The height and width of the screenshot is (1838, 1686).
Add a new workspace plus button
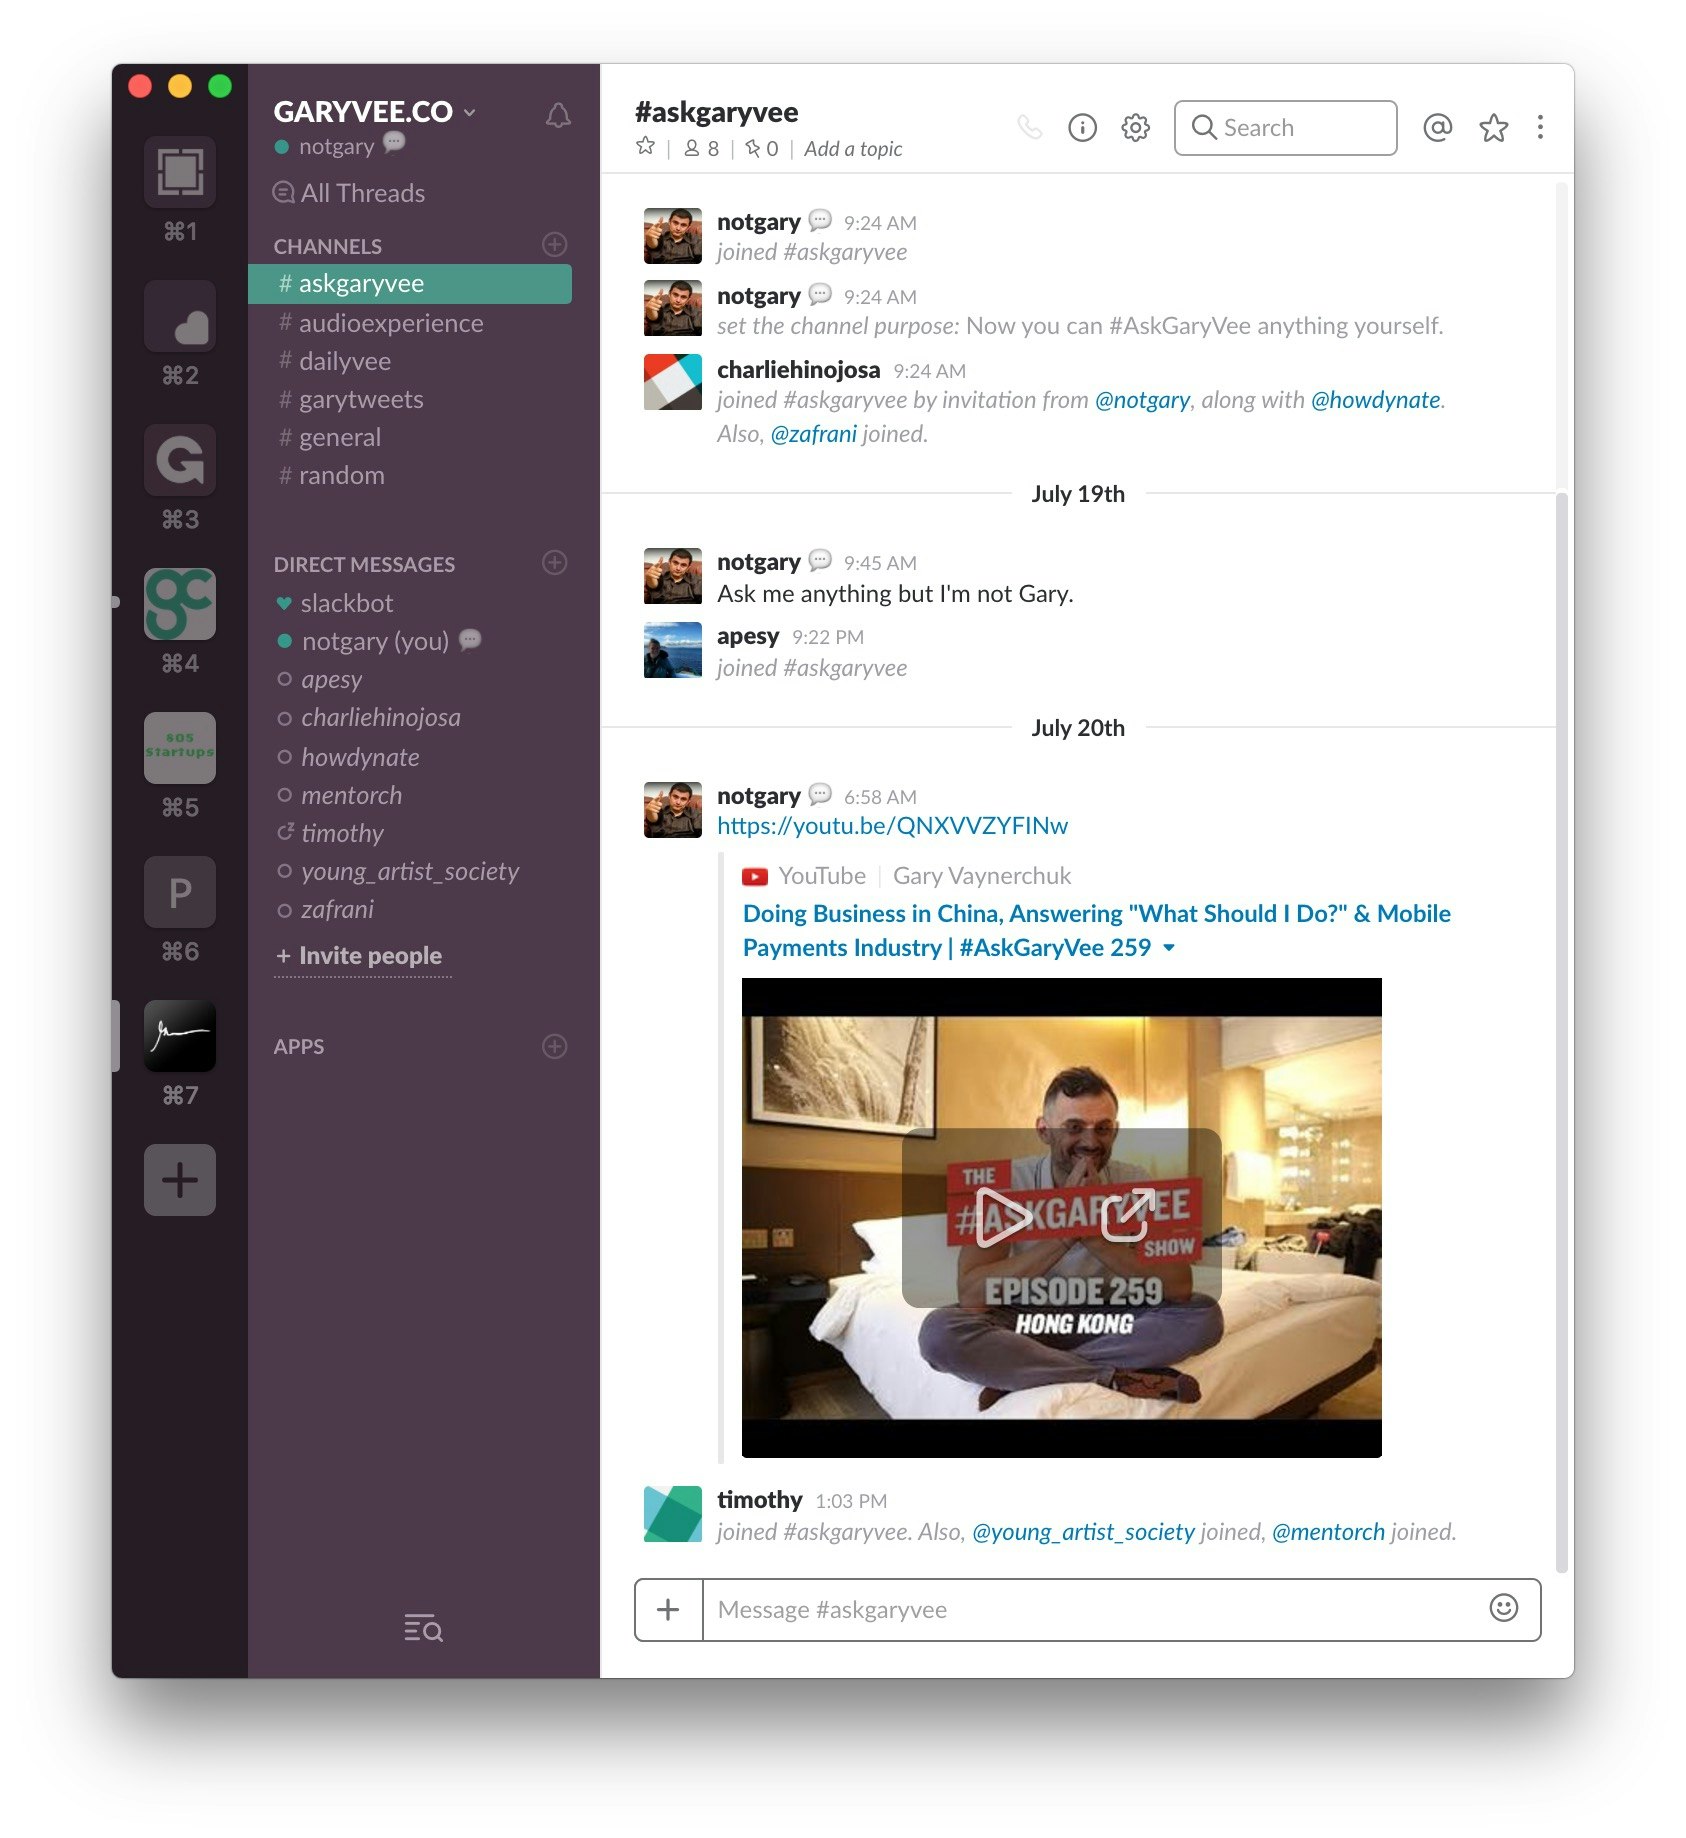click(180, 1180)
